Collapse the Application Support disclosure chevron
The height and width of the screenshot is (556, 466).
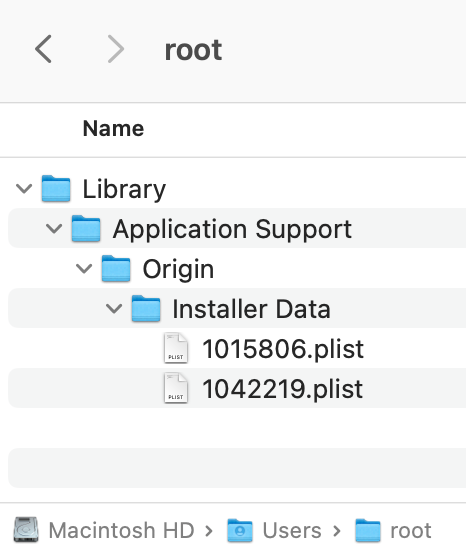coord(54,229)
